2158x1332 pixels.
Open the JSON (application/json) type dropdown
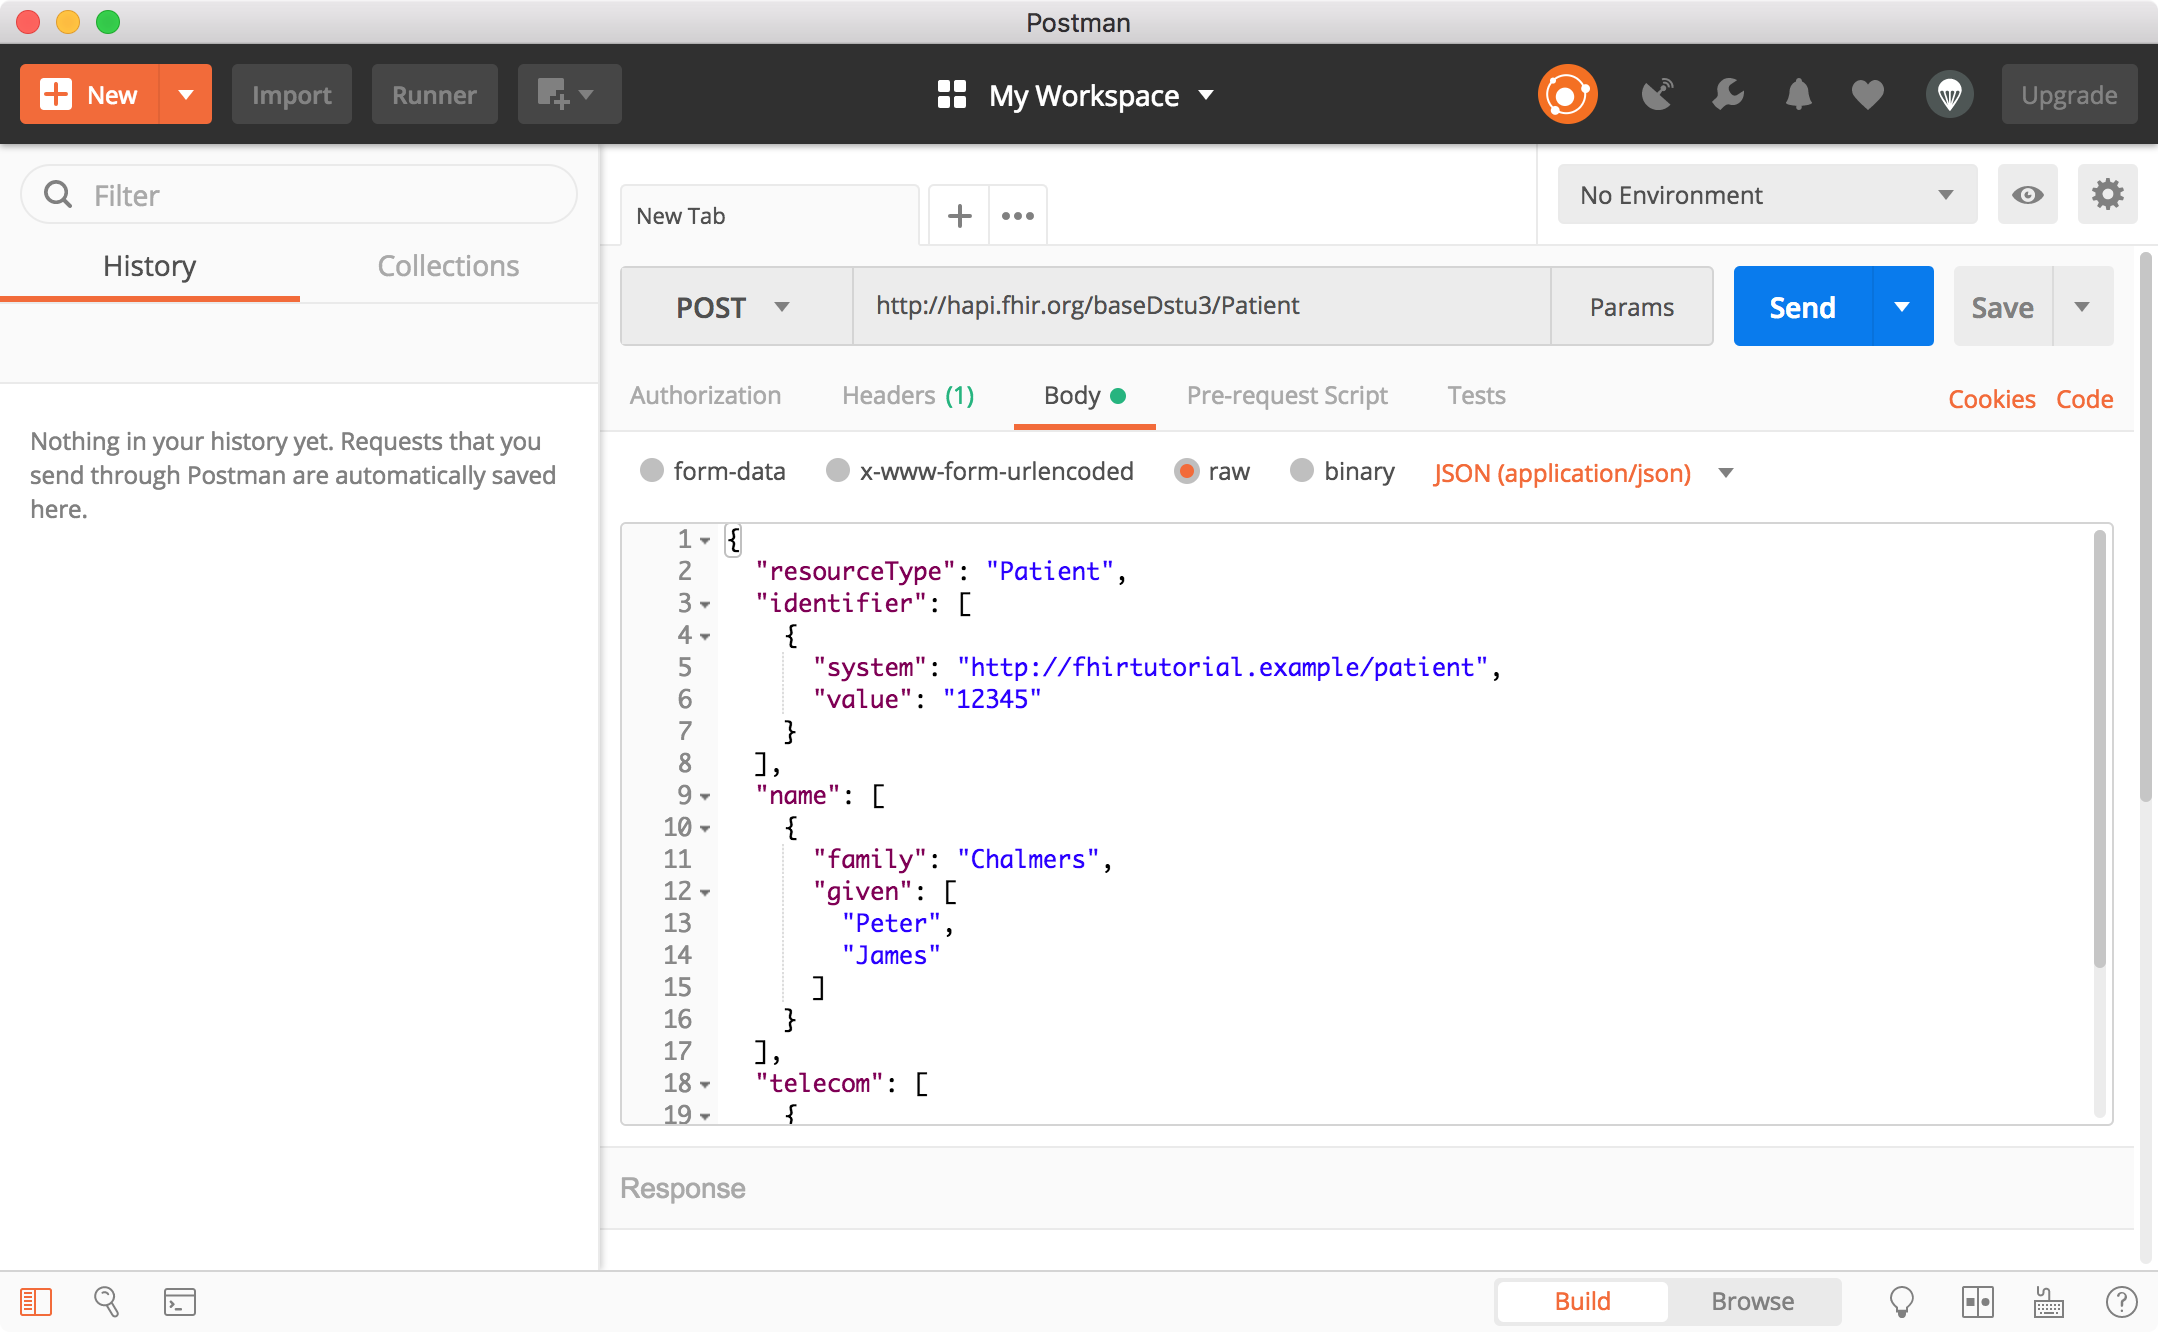coord(1583,472)
